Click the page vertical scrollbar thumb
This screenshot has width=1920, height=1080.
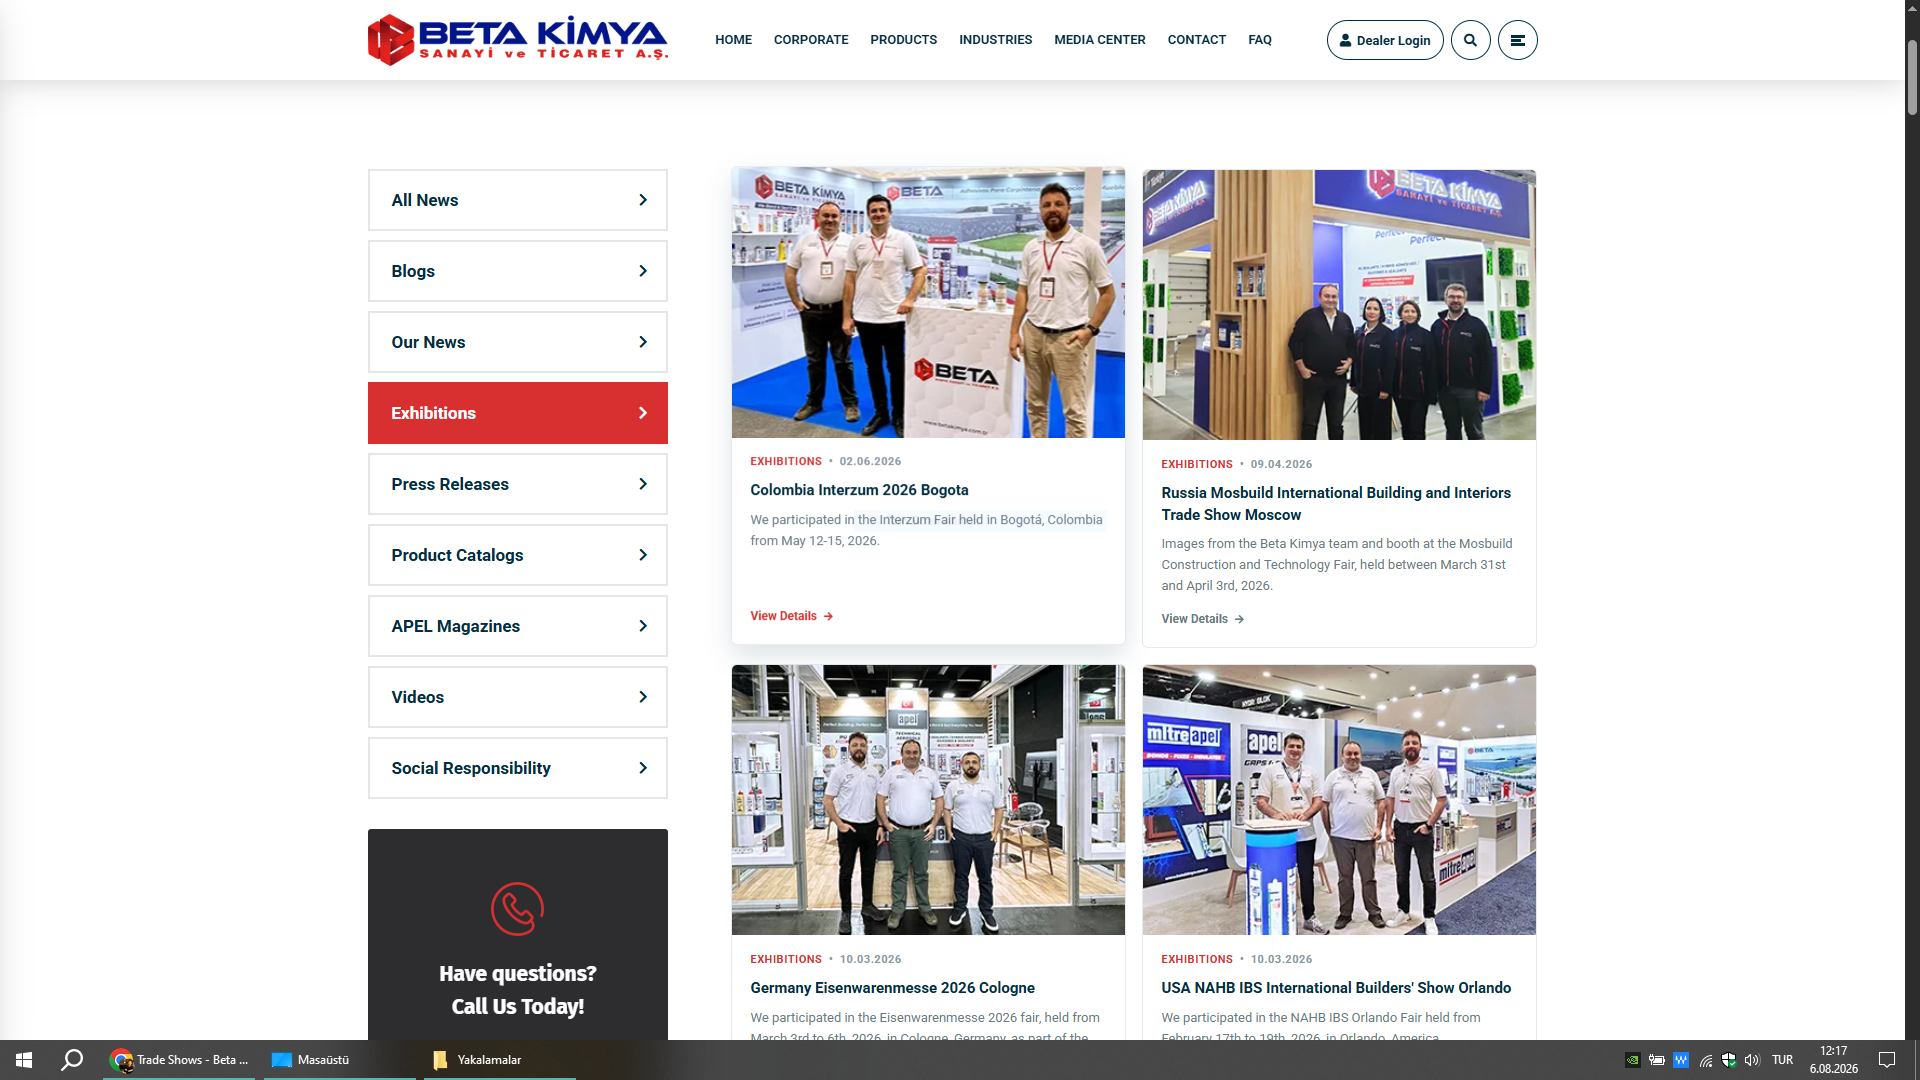[1912, 77]
